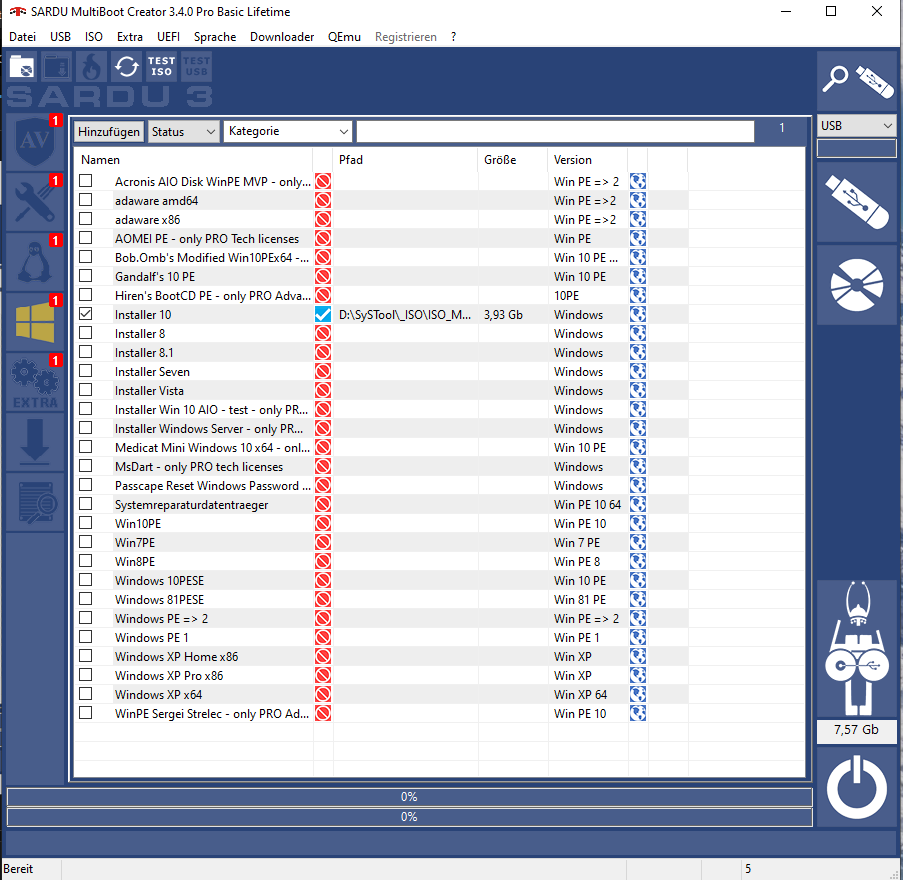Screen dimensions: 903x880
Task: Open the Sprache menu
Action: [x=215, y=37]
